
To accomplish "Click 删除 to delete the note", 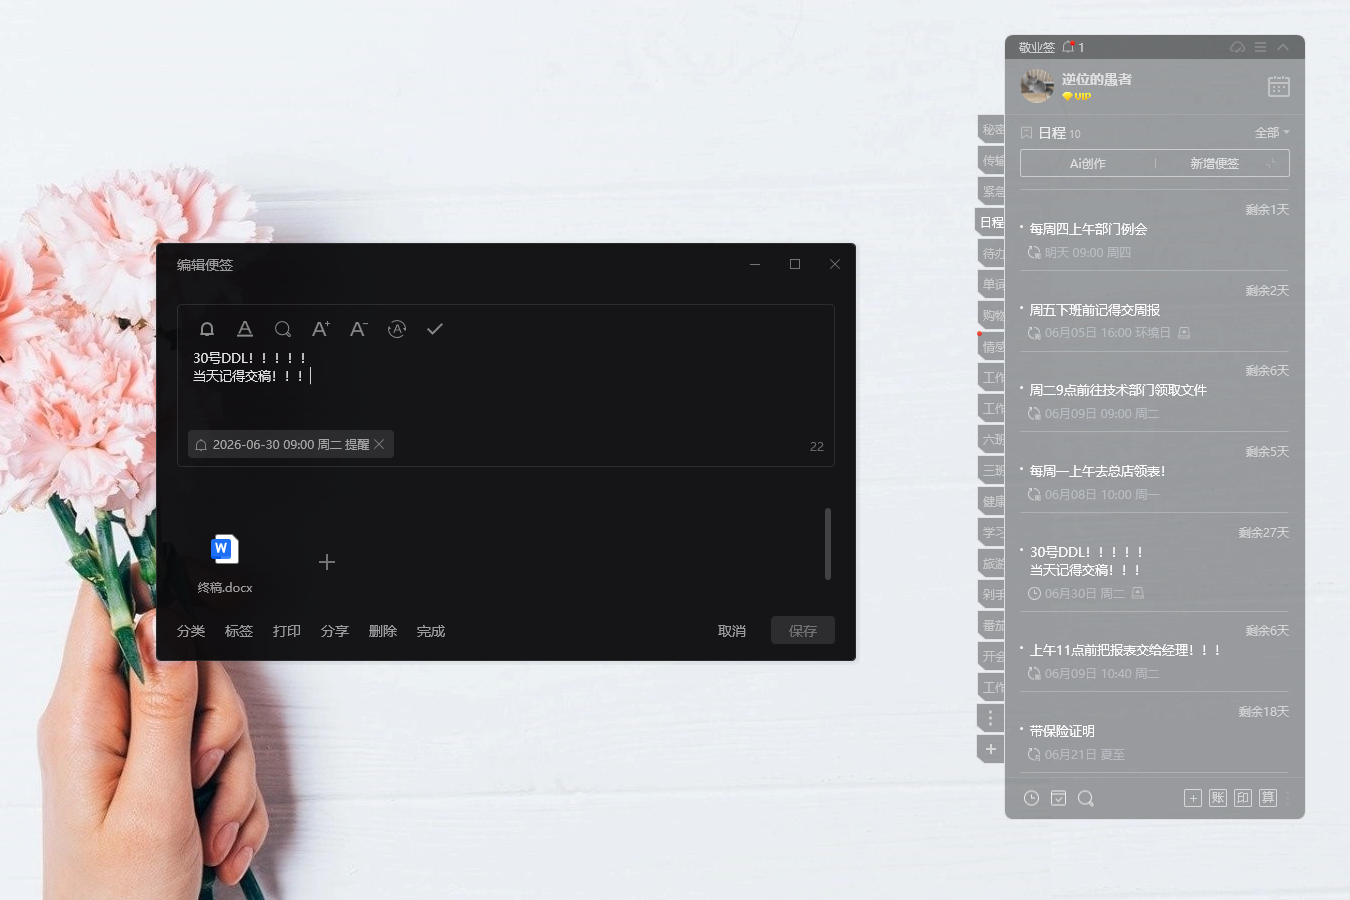I will [x=383, y=631].
